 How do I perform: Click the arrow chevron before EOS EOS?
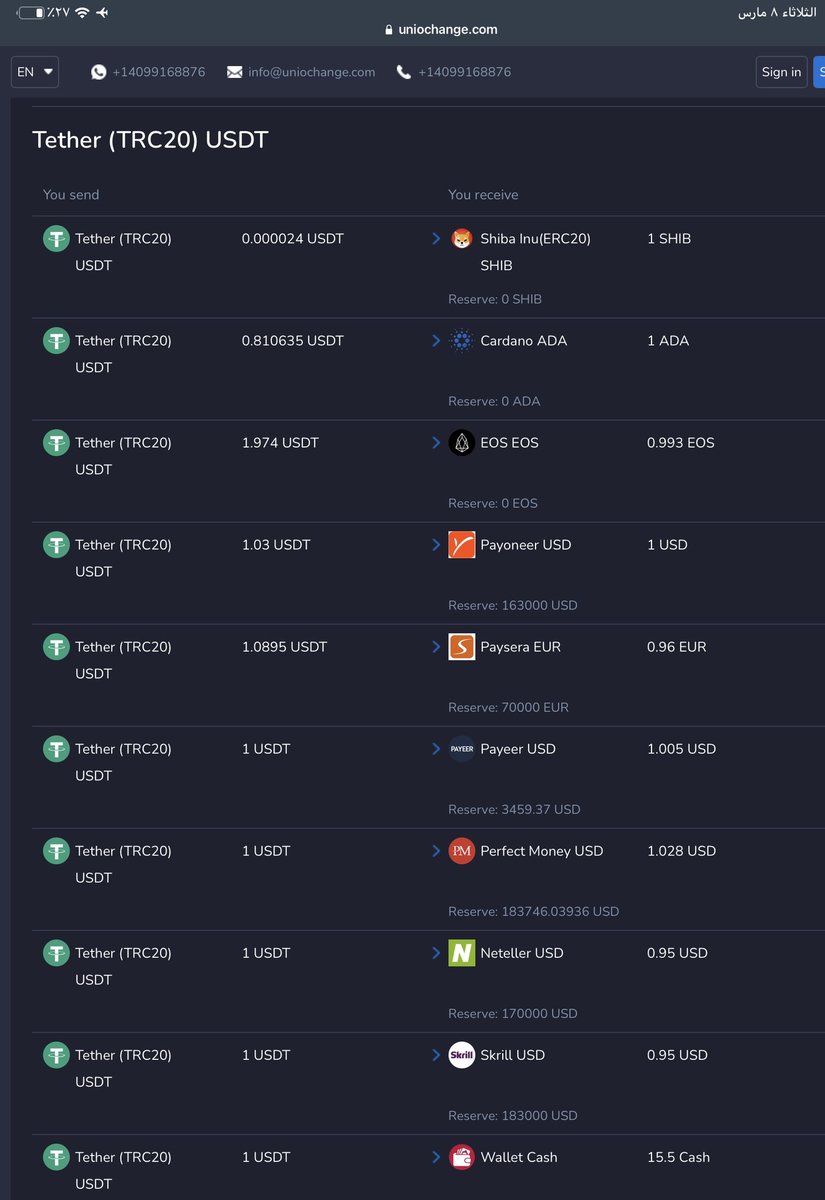click(x=436, y=443)
